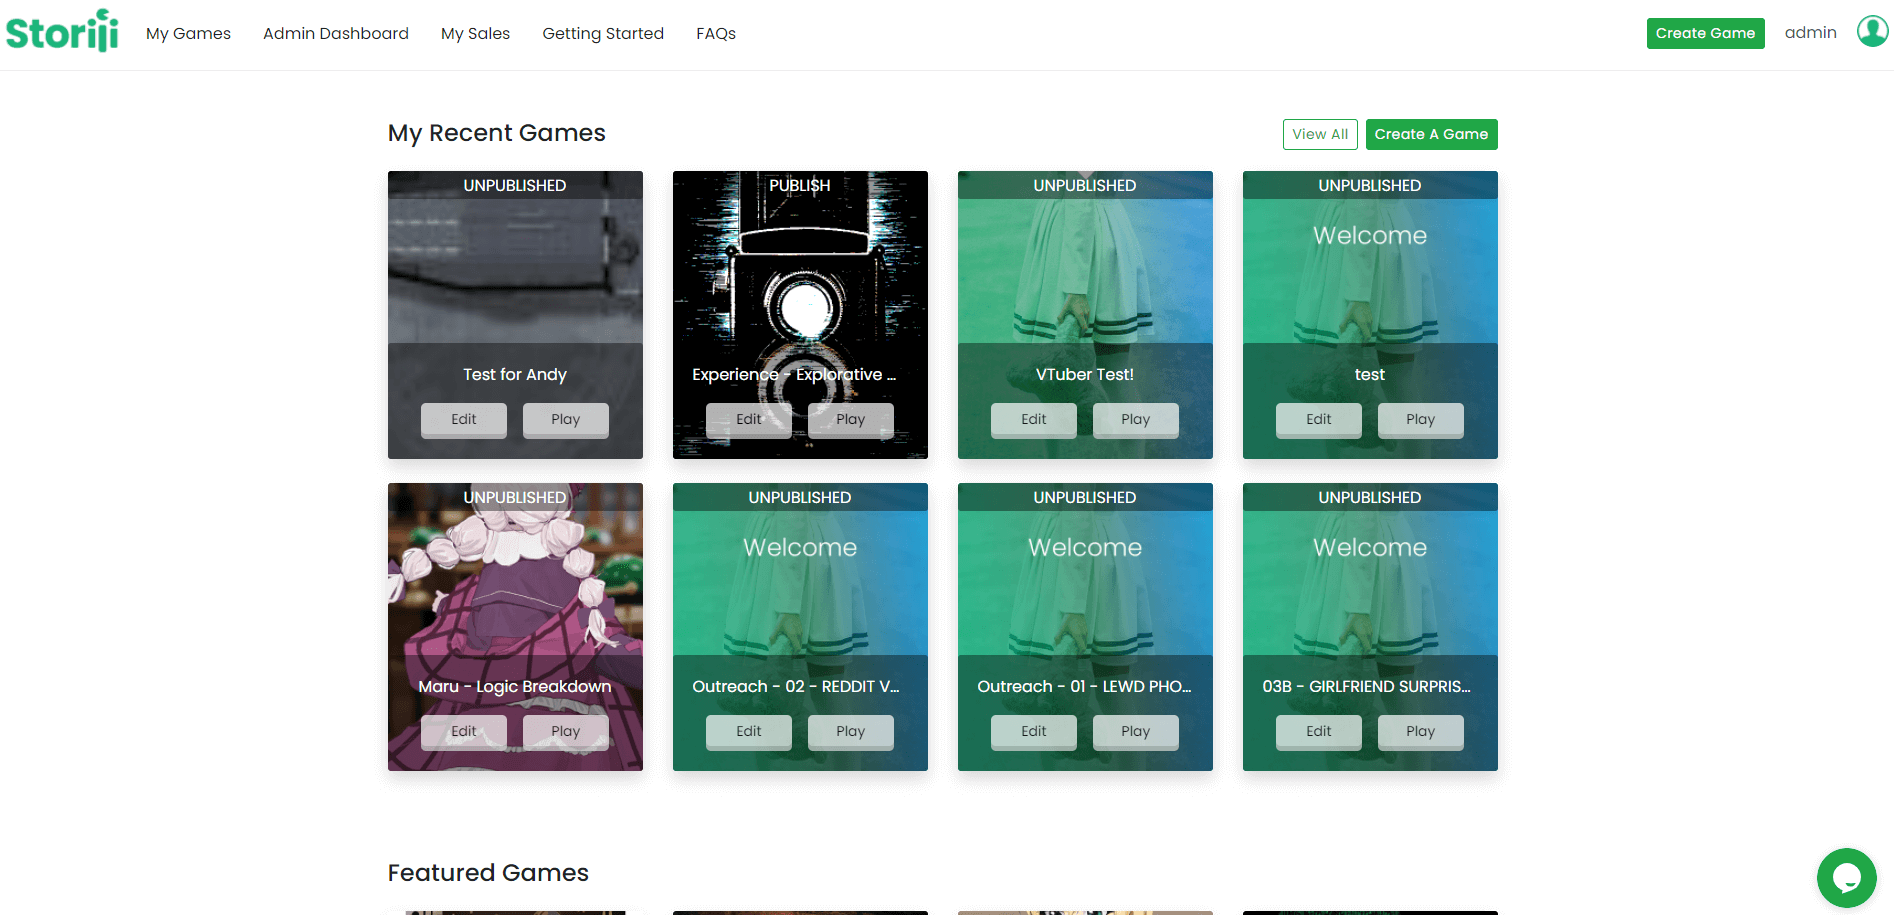This screenshot has width=1894, height=915.
Task: Open the My Sales page
Action: point(475,33)
